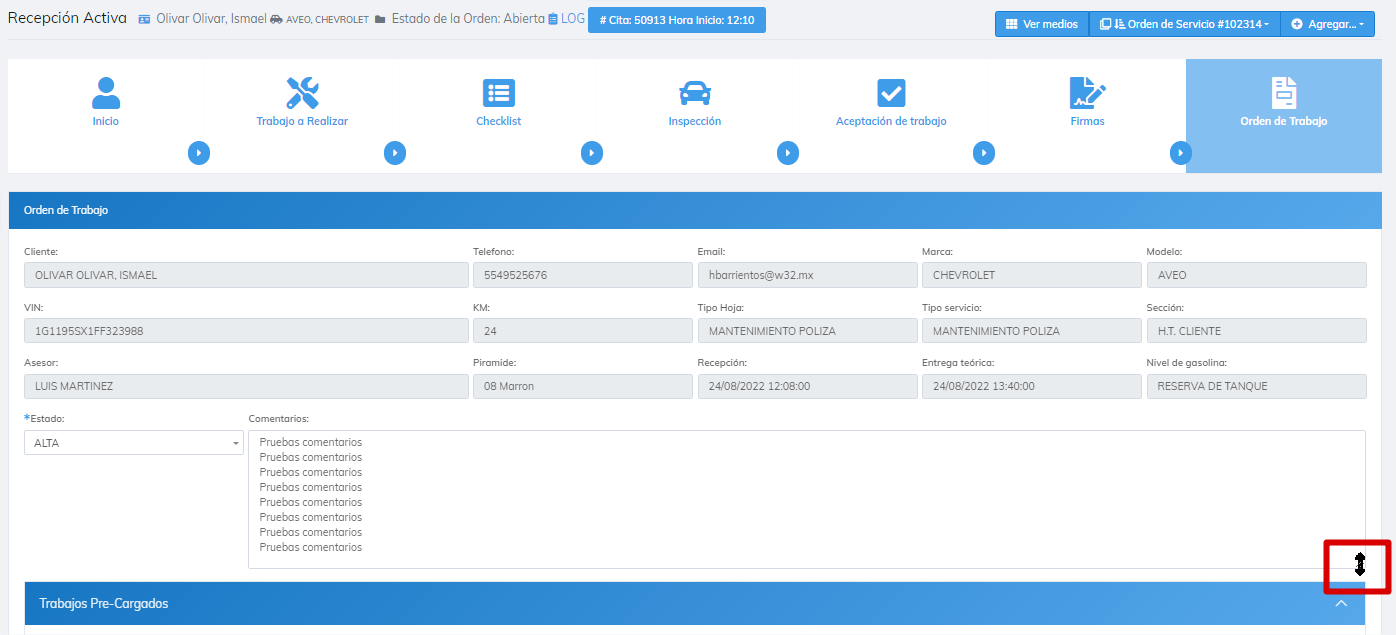Click the Checklist list icon
The width and height of the screenshot is (1396, 635).
498,93
